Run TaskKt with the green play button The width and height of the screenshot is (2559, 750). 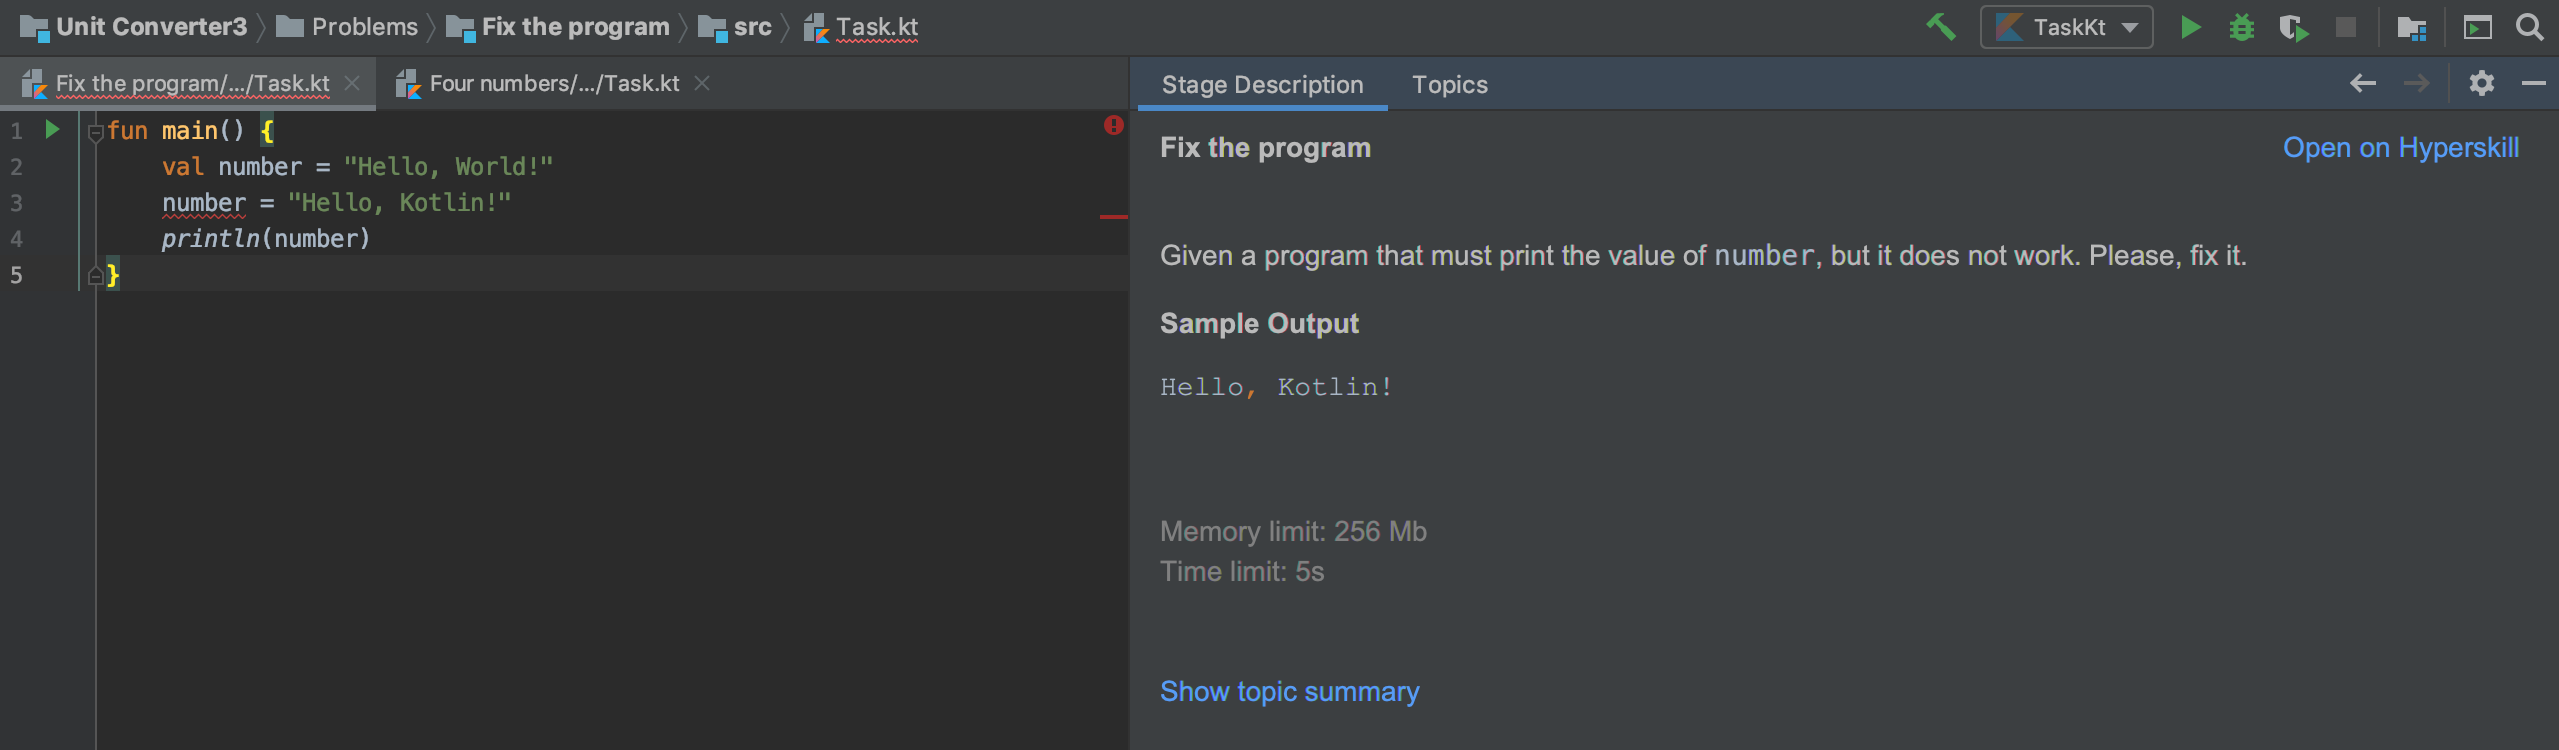click(2190, 27)
